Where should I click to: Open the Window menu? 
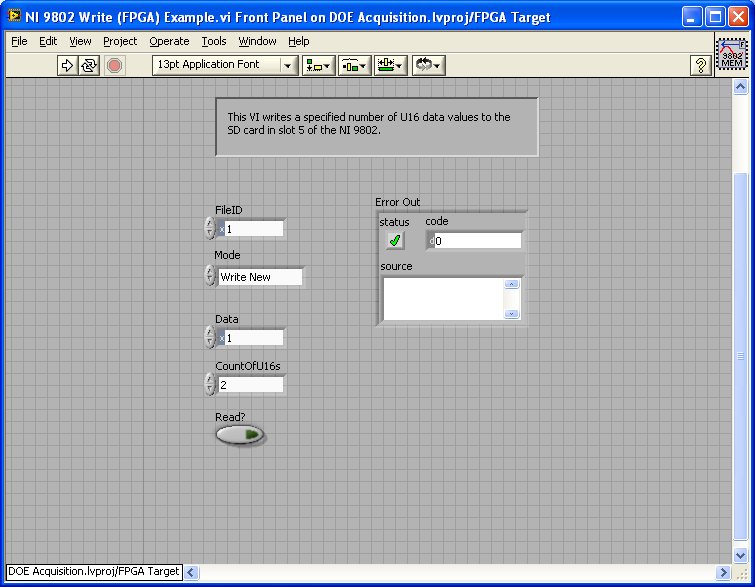pyautogui.click(x=257, y=41)
